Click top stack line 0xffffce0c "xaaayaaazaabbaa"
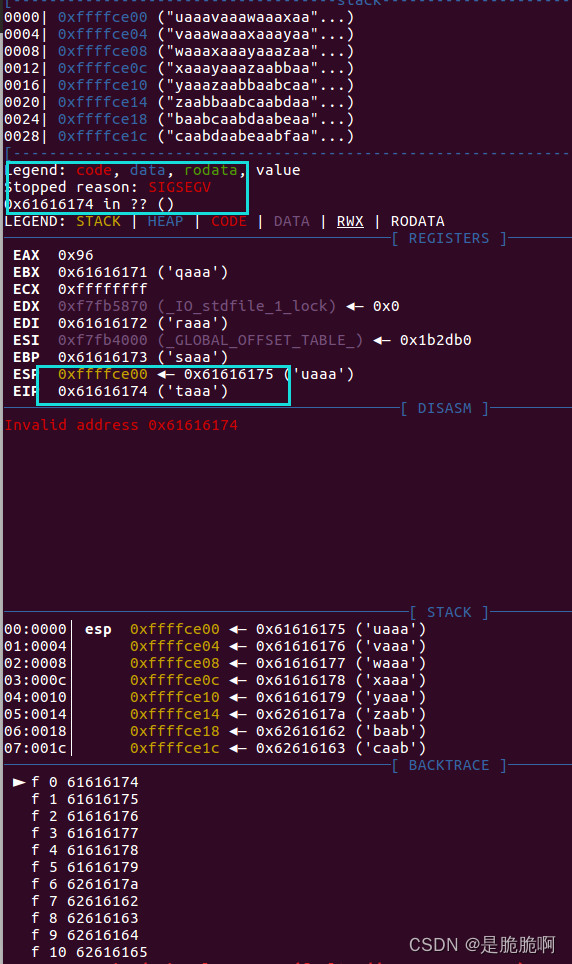 point(179,68)
